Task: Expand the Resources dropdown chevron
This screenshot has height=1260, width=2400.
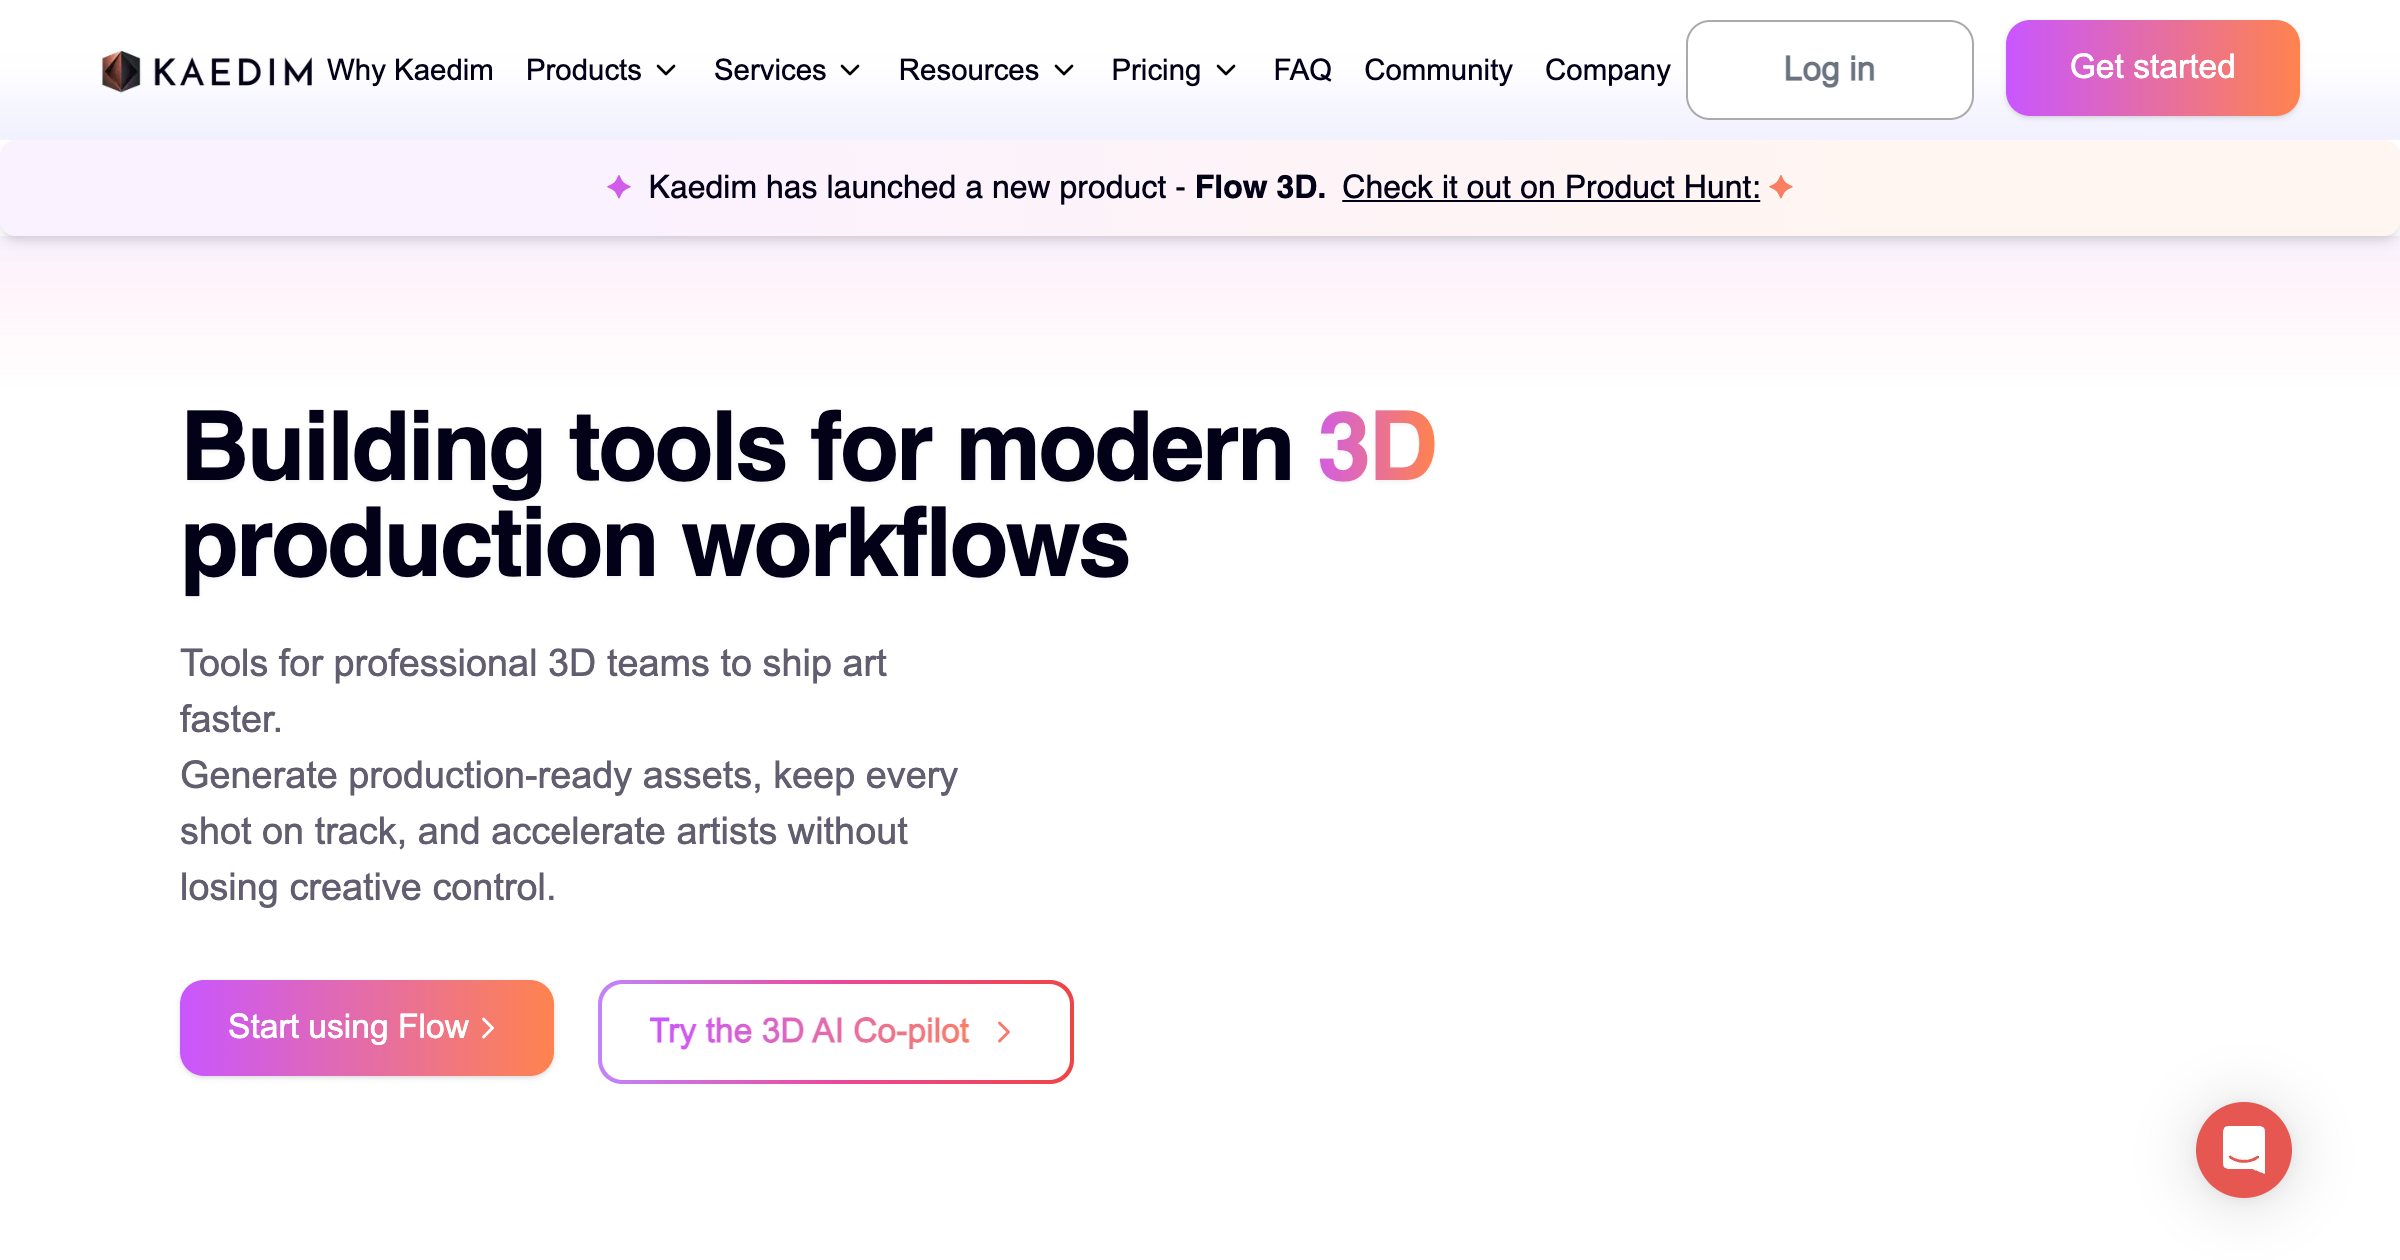Action: point(1064,71)
